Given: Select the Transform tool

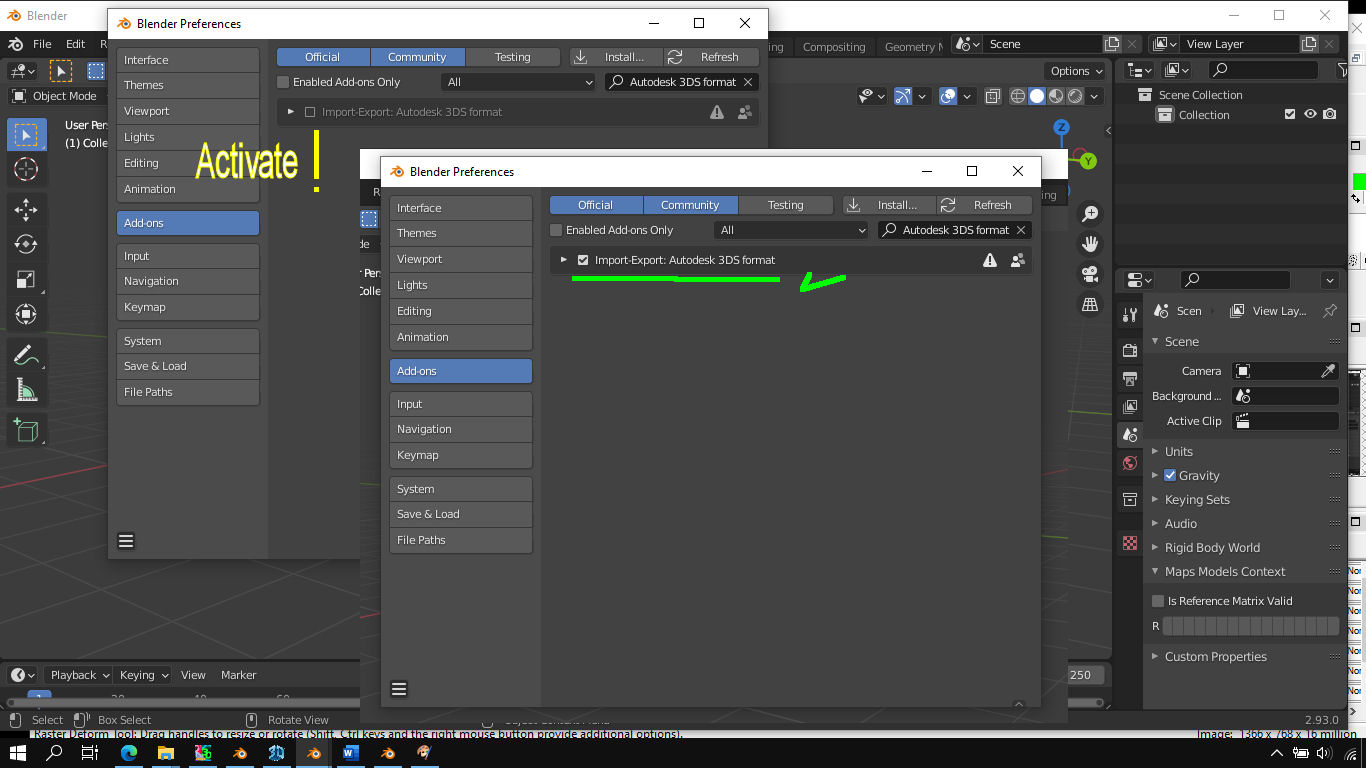Looking at the screenshot, I should pyautogui.click(x=26, y=314).
